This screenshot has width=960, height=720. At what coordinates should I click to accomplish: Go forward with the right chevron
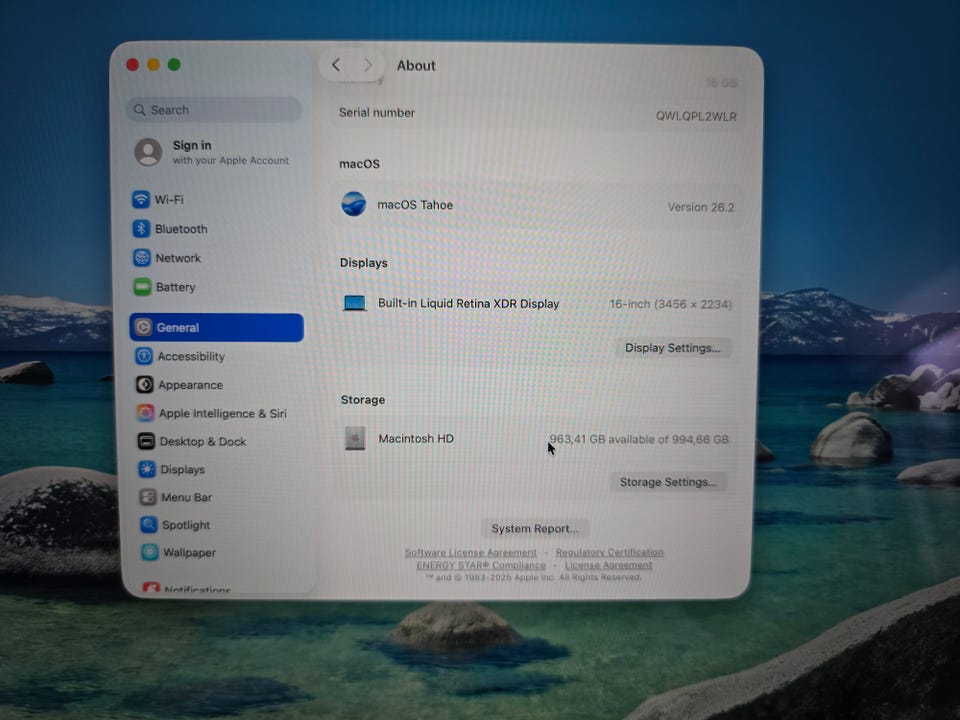(x=368, y=64)
